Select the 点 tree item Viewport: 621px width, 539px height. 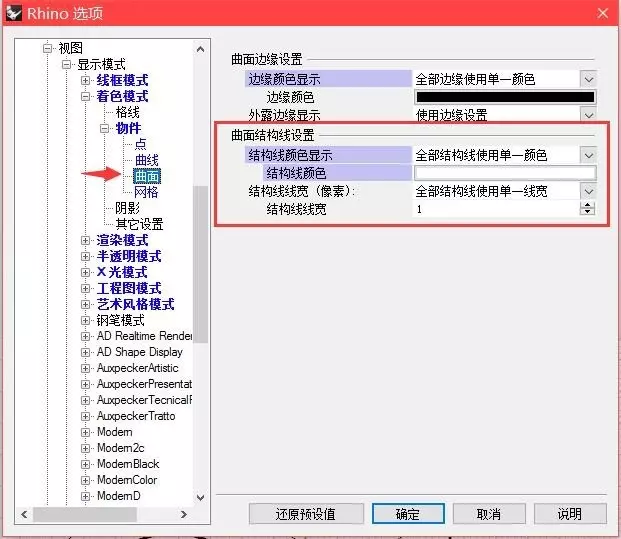pos(141,144)
